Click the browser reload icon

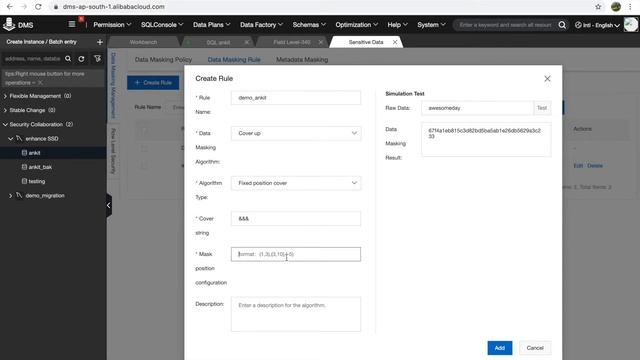pyautogui.click(x=38, y=7)
